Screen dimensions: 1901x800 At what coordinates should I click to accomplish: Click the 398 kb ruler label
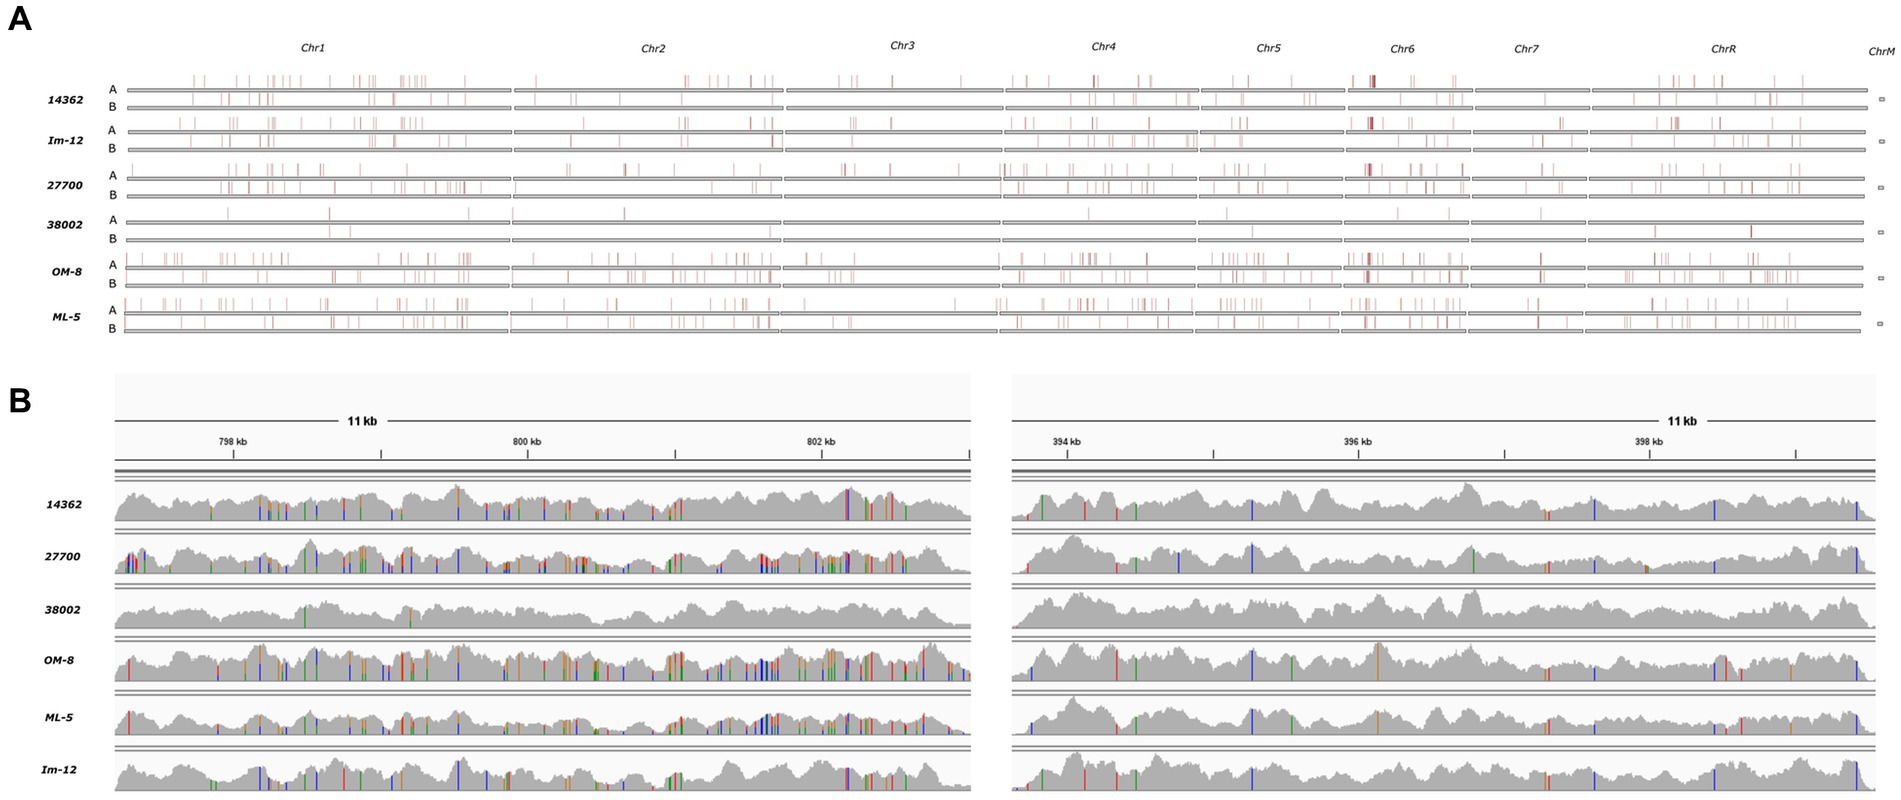pos(1649,441)
